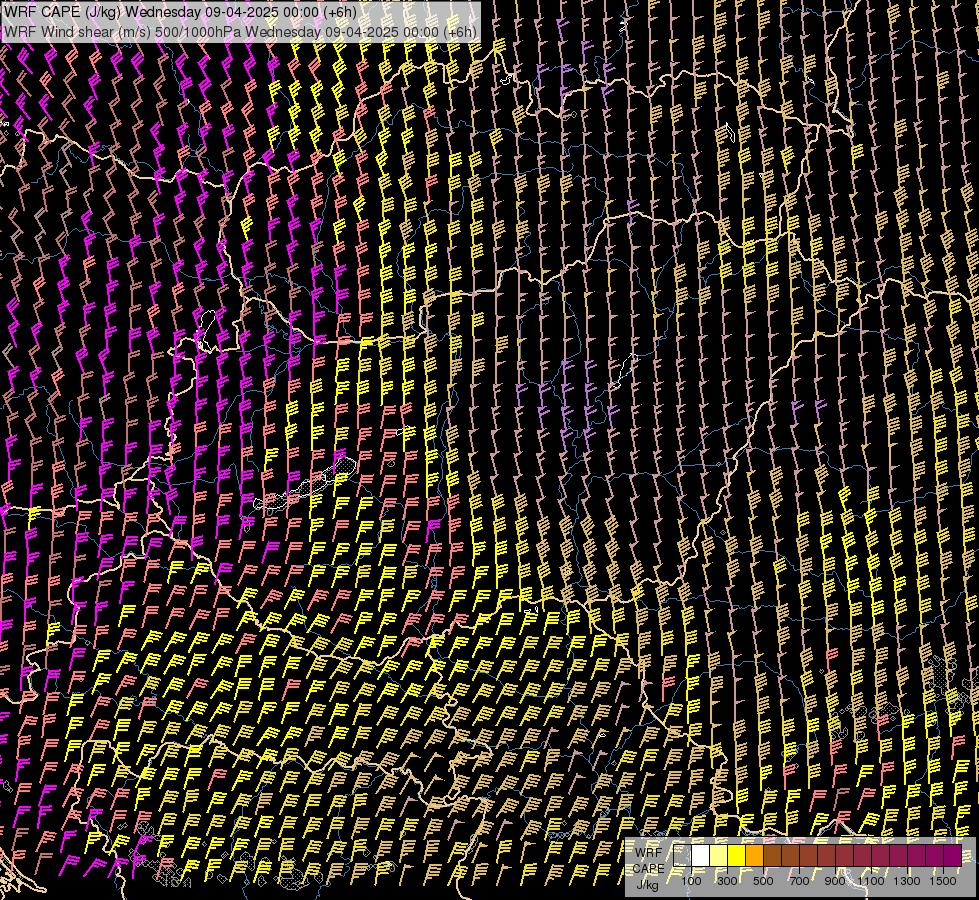Image resolution: width=979 pixels, height=900 pixels.
Task: Click the 'WRF' word in the legend
Action: coord(648,853)
